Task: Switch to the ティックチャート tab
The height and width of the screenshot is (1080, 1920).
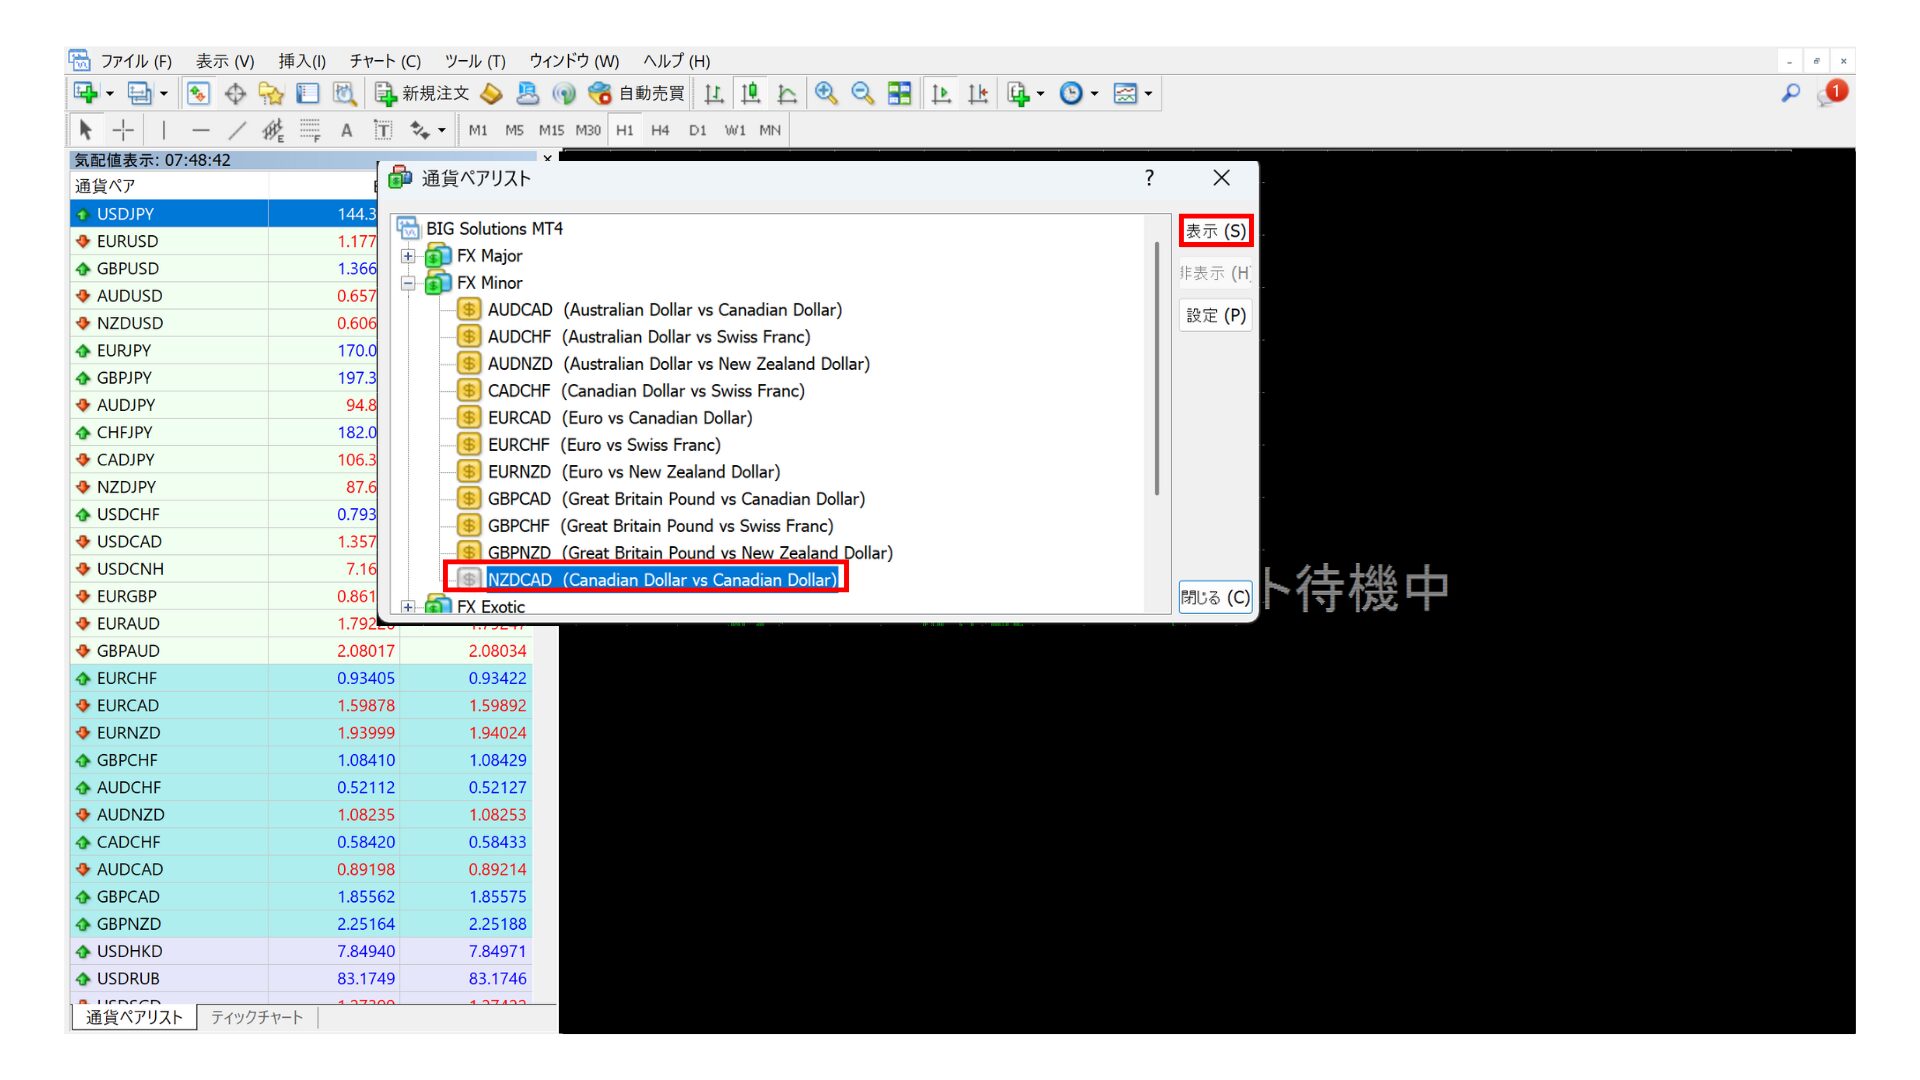Action: 257,1017
